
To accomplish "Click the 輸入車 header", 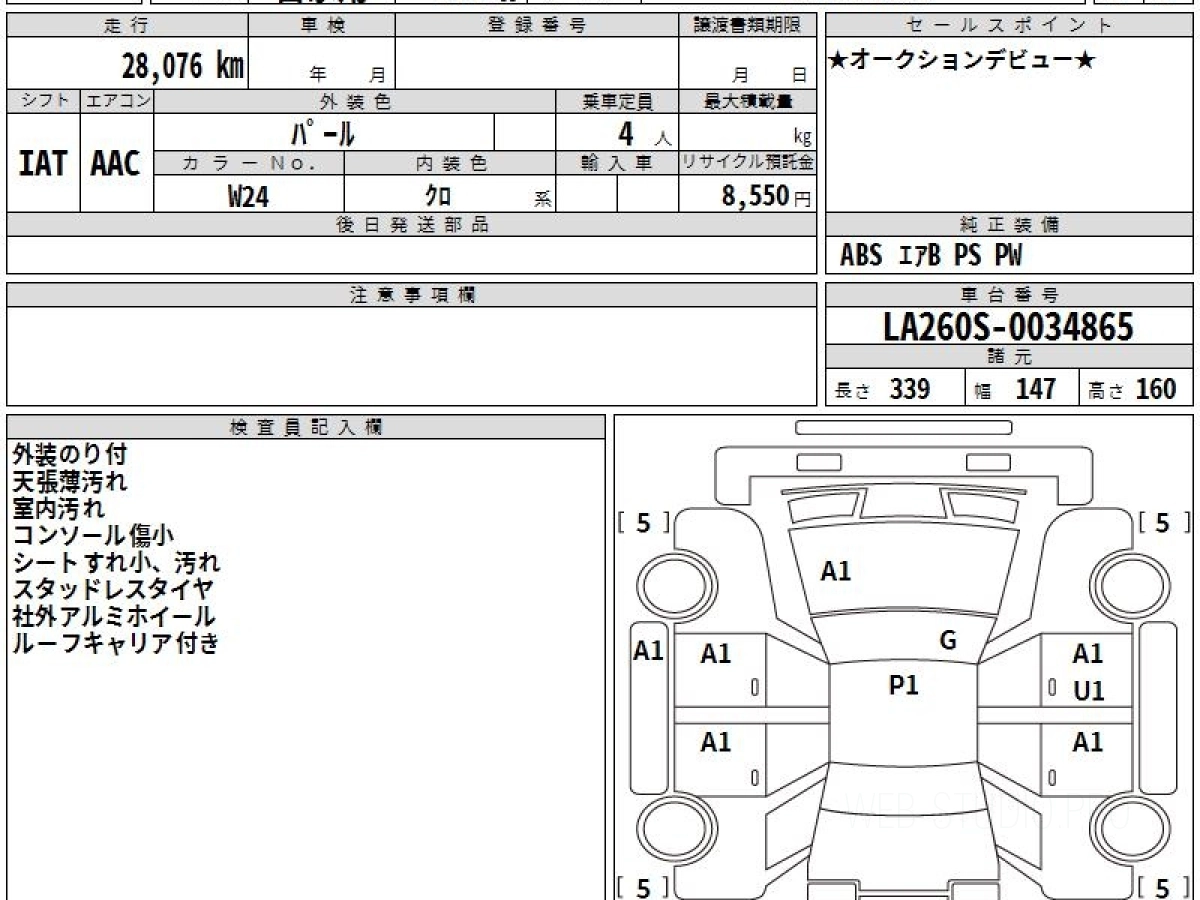I will coord(617,163).
